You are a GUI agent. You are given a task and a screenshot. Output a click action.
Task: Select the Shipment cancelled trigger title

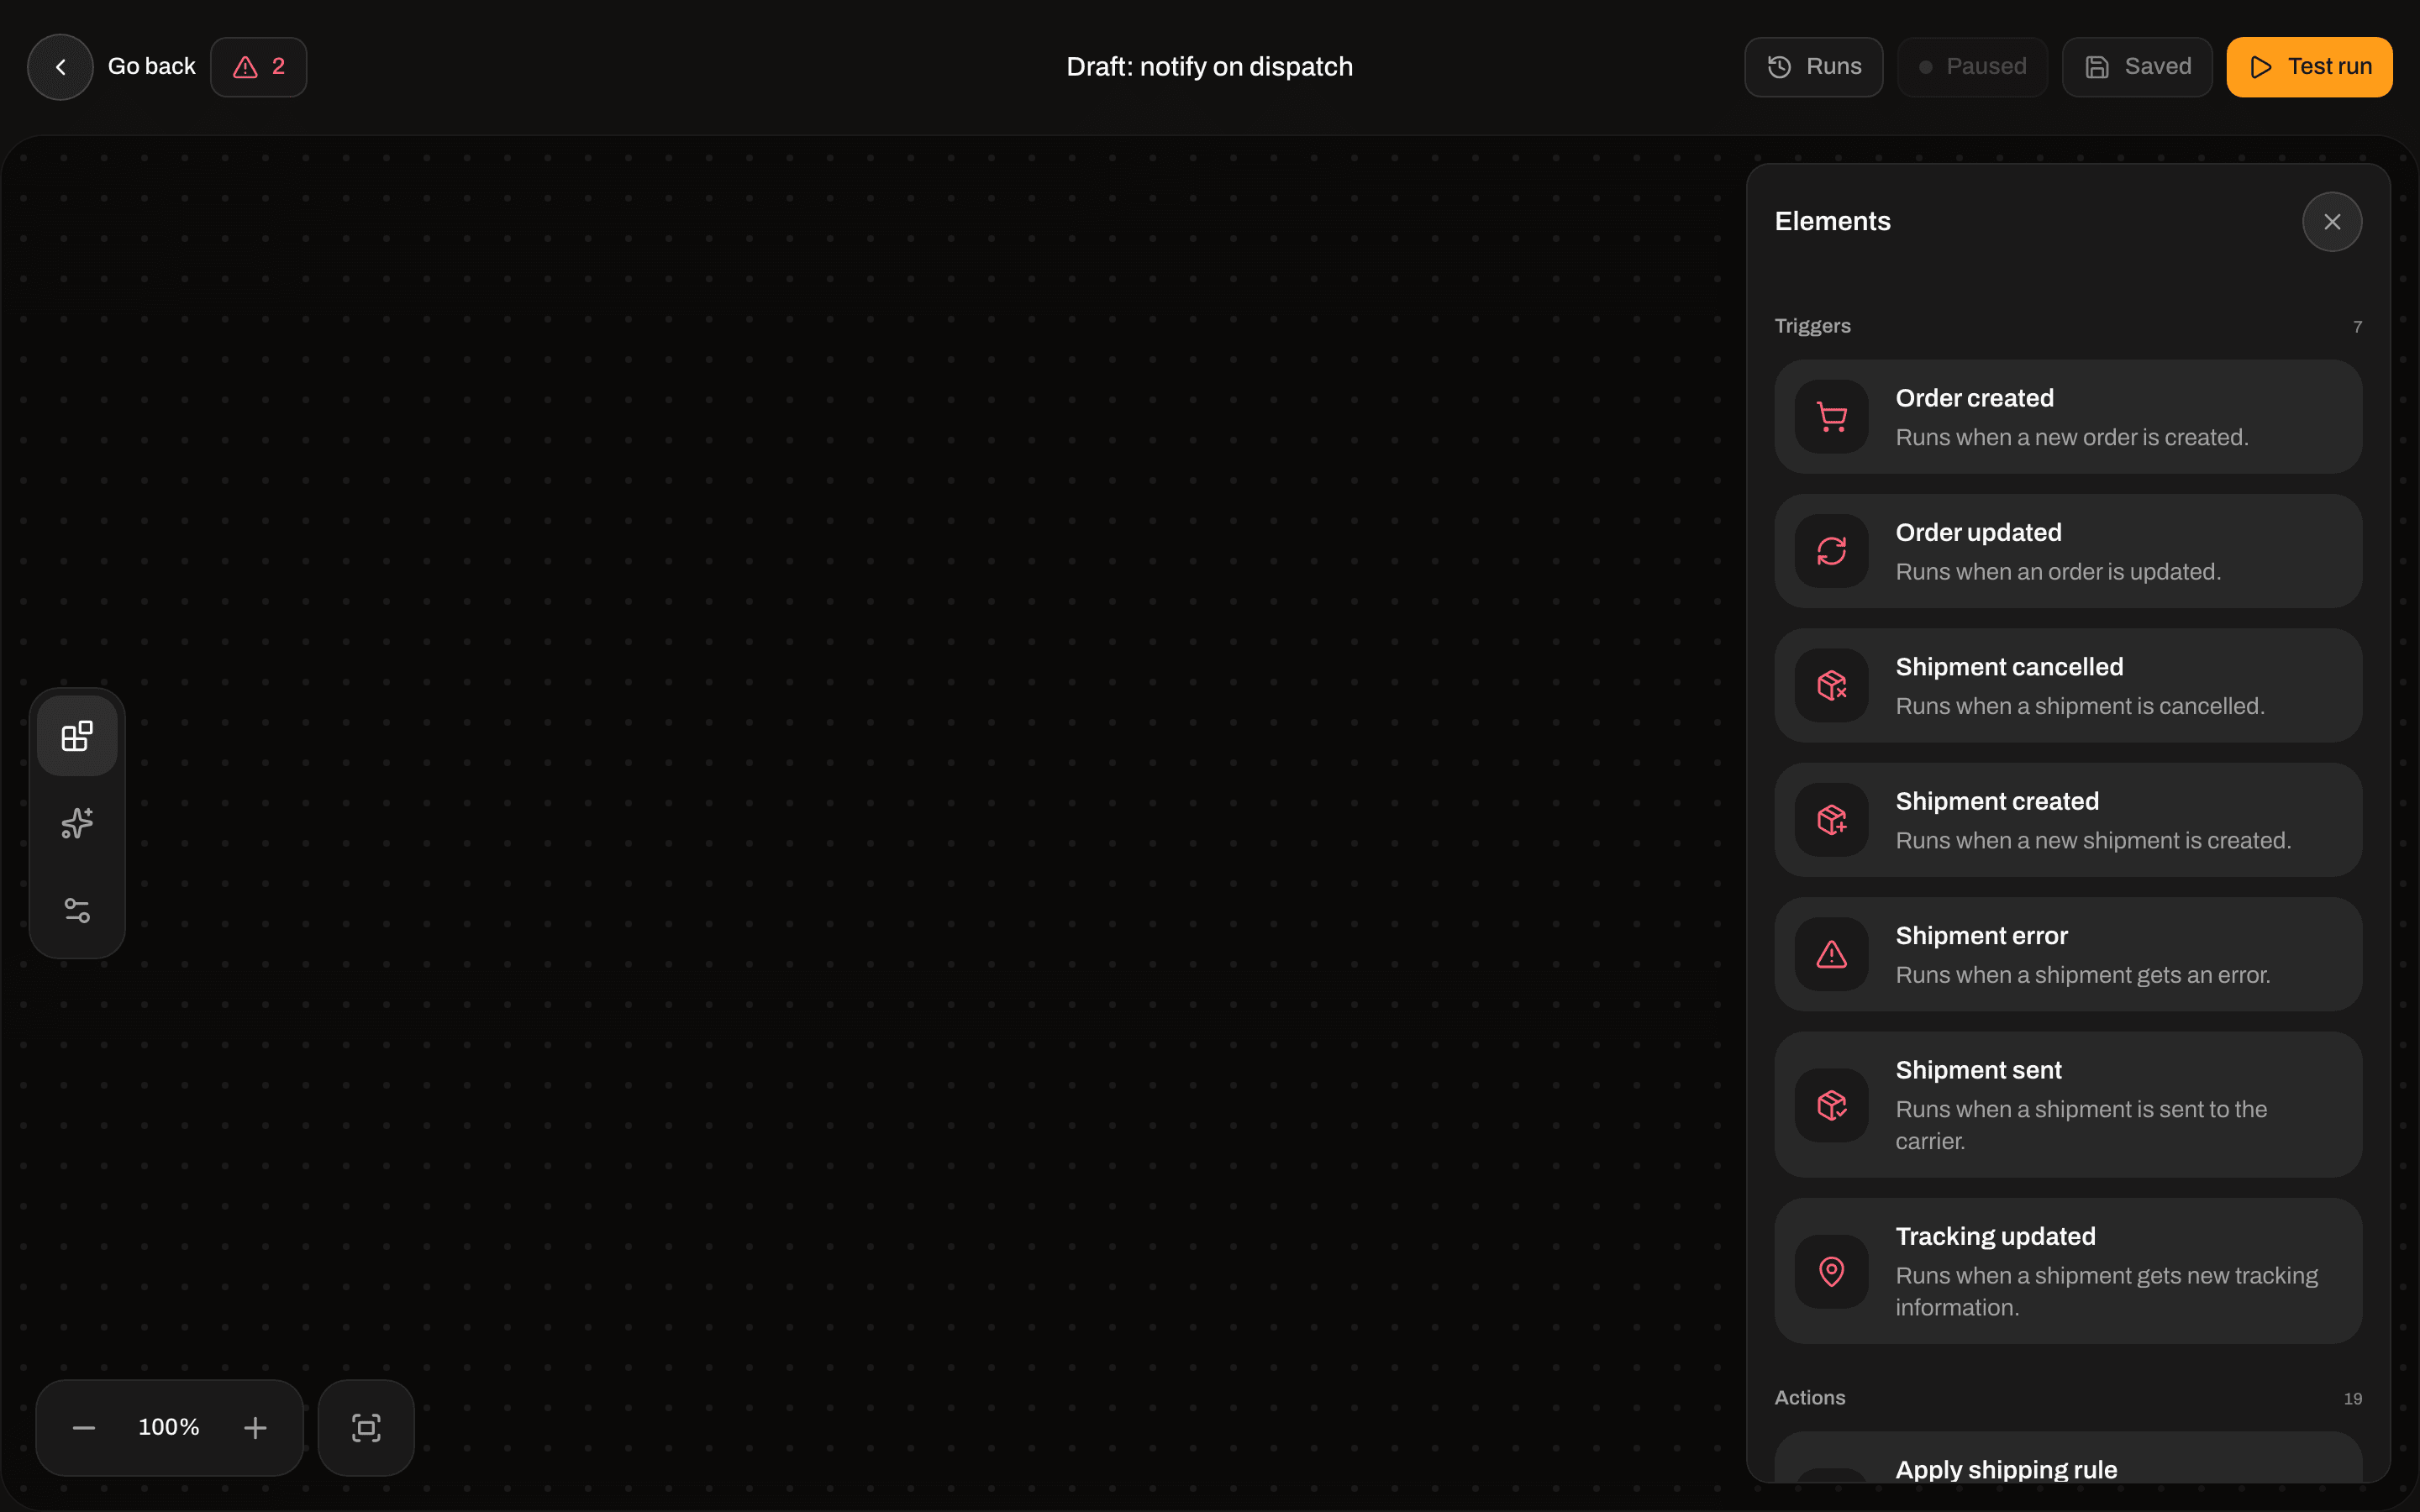tap(2009, 667)
